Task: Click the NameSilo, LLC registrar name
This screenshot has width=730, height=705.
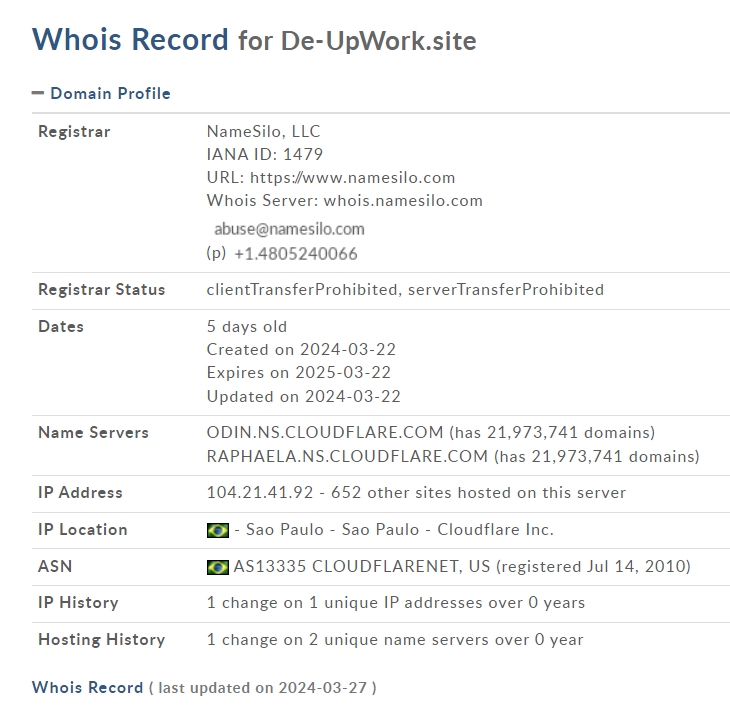Action: [264, 131]
